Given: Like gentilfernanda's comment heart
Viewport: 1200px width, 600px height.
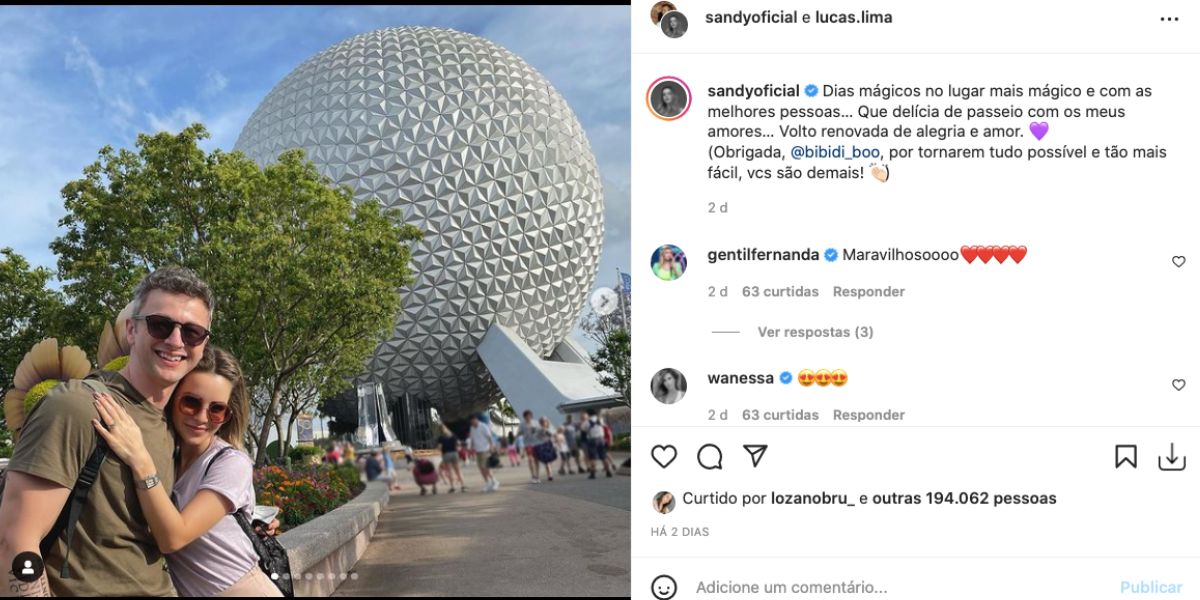Looking at the screenshot, I should [1178, 262].
